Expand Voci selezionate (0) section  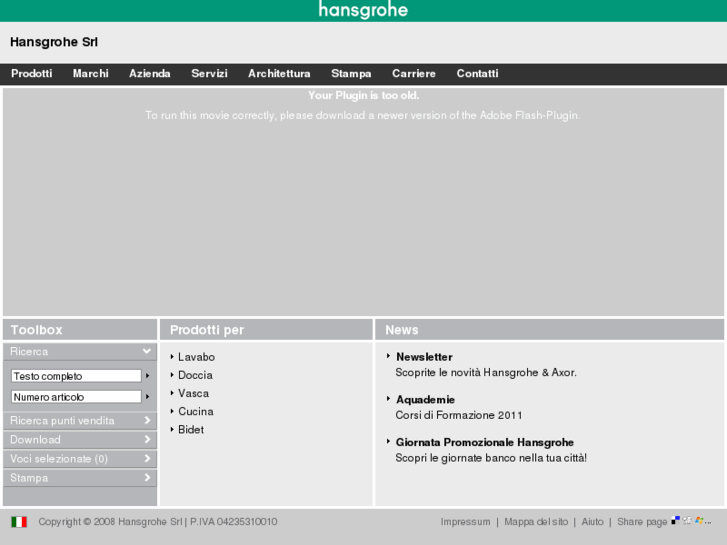[80, 459]
